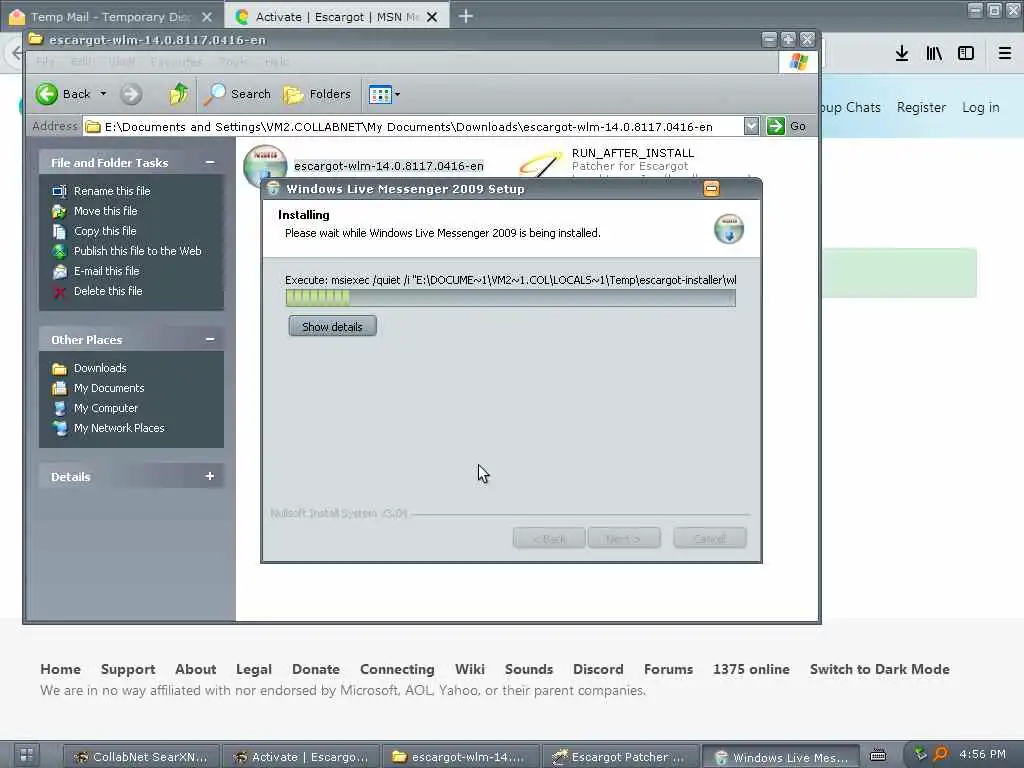Viewport: 1024px width, 768px height.
Task: Toggle the Folders pane
Action: [317, 94]
